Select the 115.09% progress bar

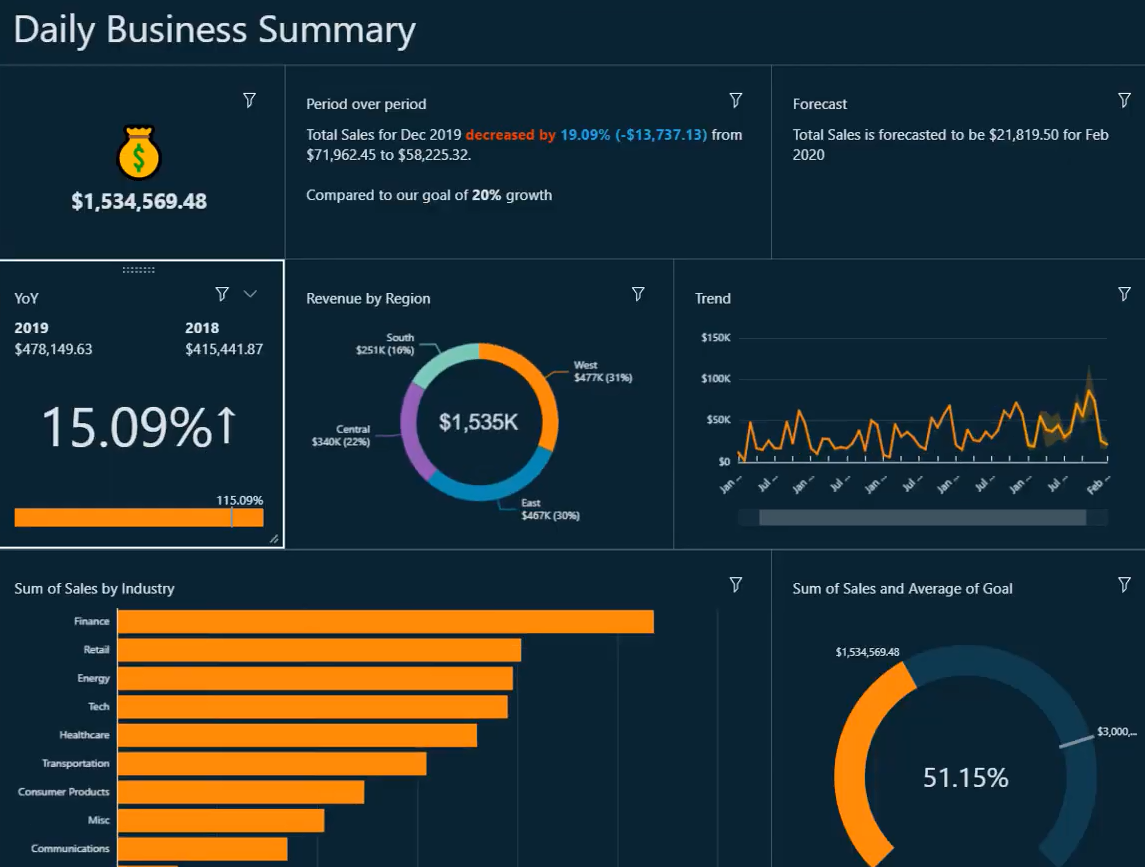(x=140, y=517)
